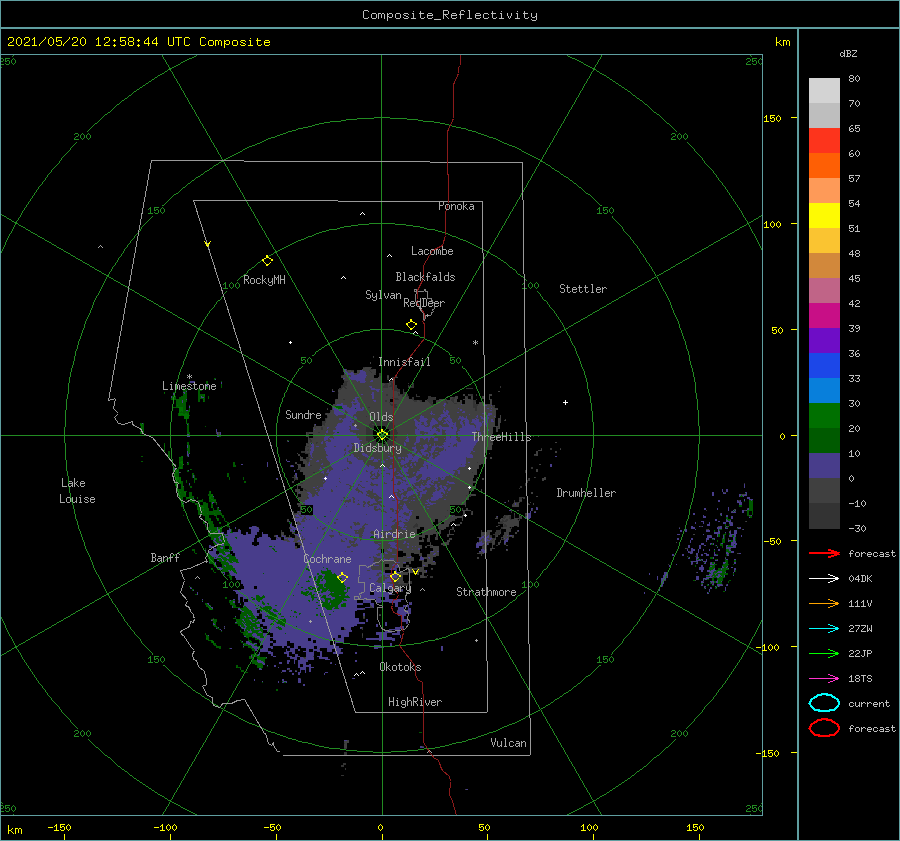Click the cyan 27ZW arrow legend icon

tap(824, 629)
